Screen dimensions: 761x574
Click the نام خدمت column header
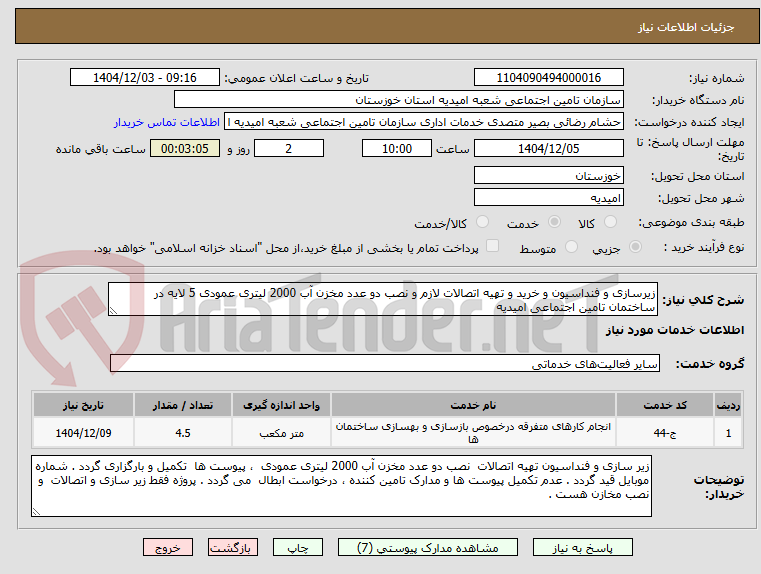click(x=473, y=405)
